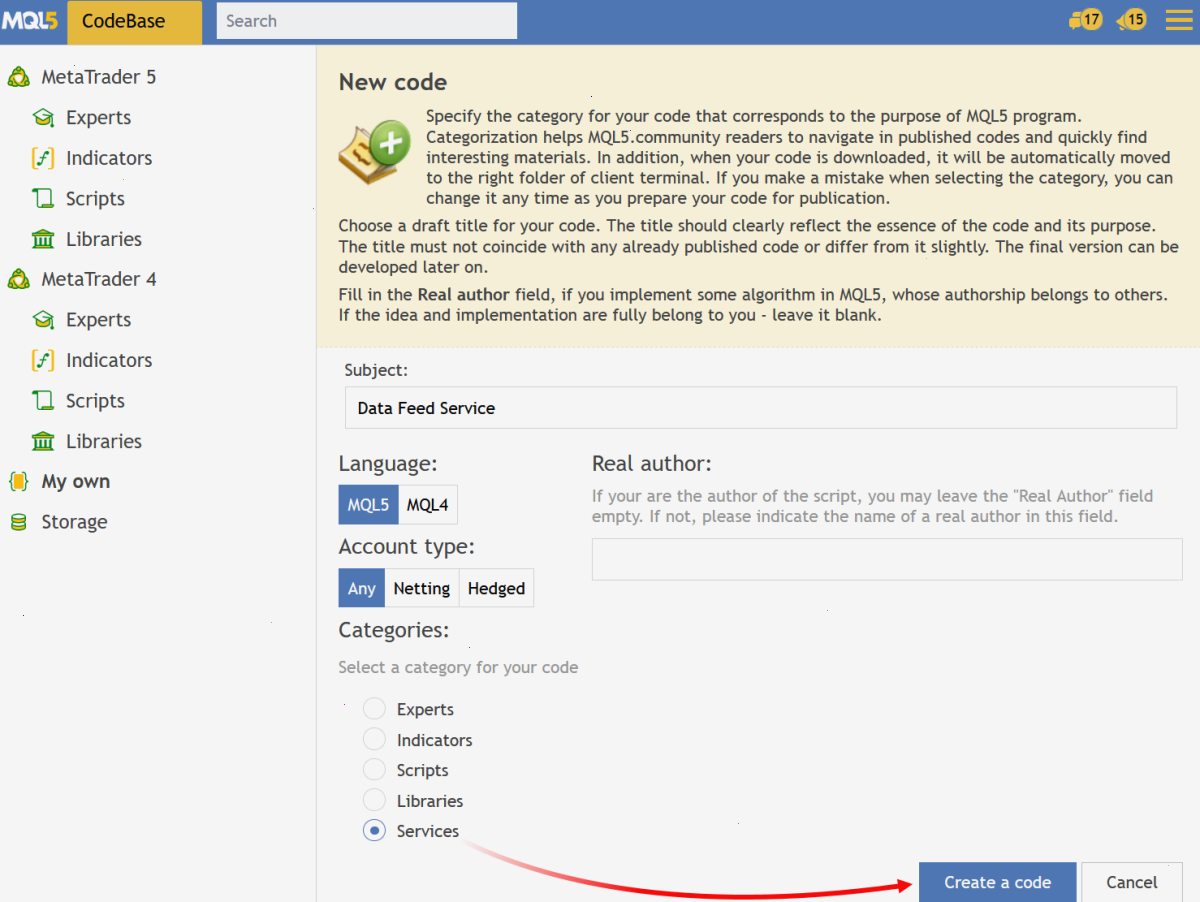
Task: Click the MetaTrader 5 Experts icon
Action: (x=43, y=118)
